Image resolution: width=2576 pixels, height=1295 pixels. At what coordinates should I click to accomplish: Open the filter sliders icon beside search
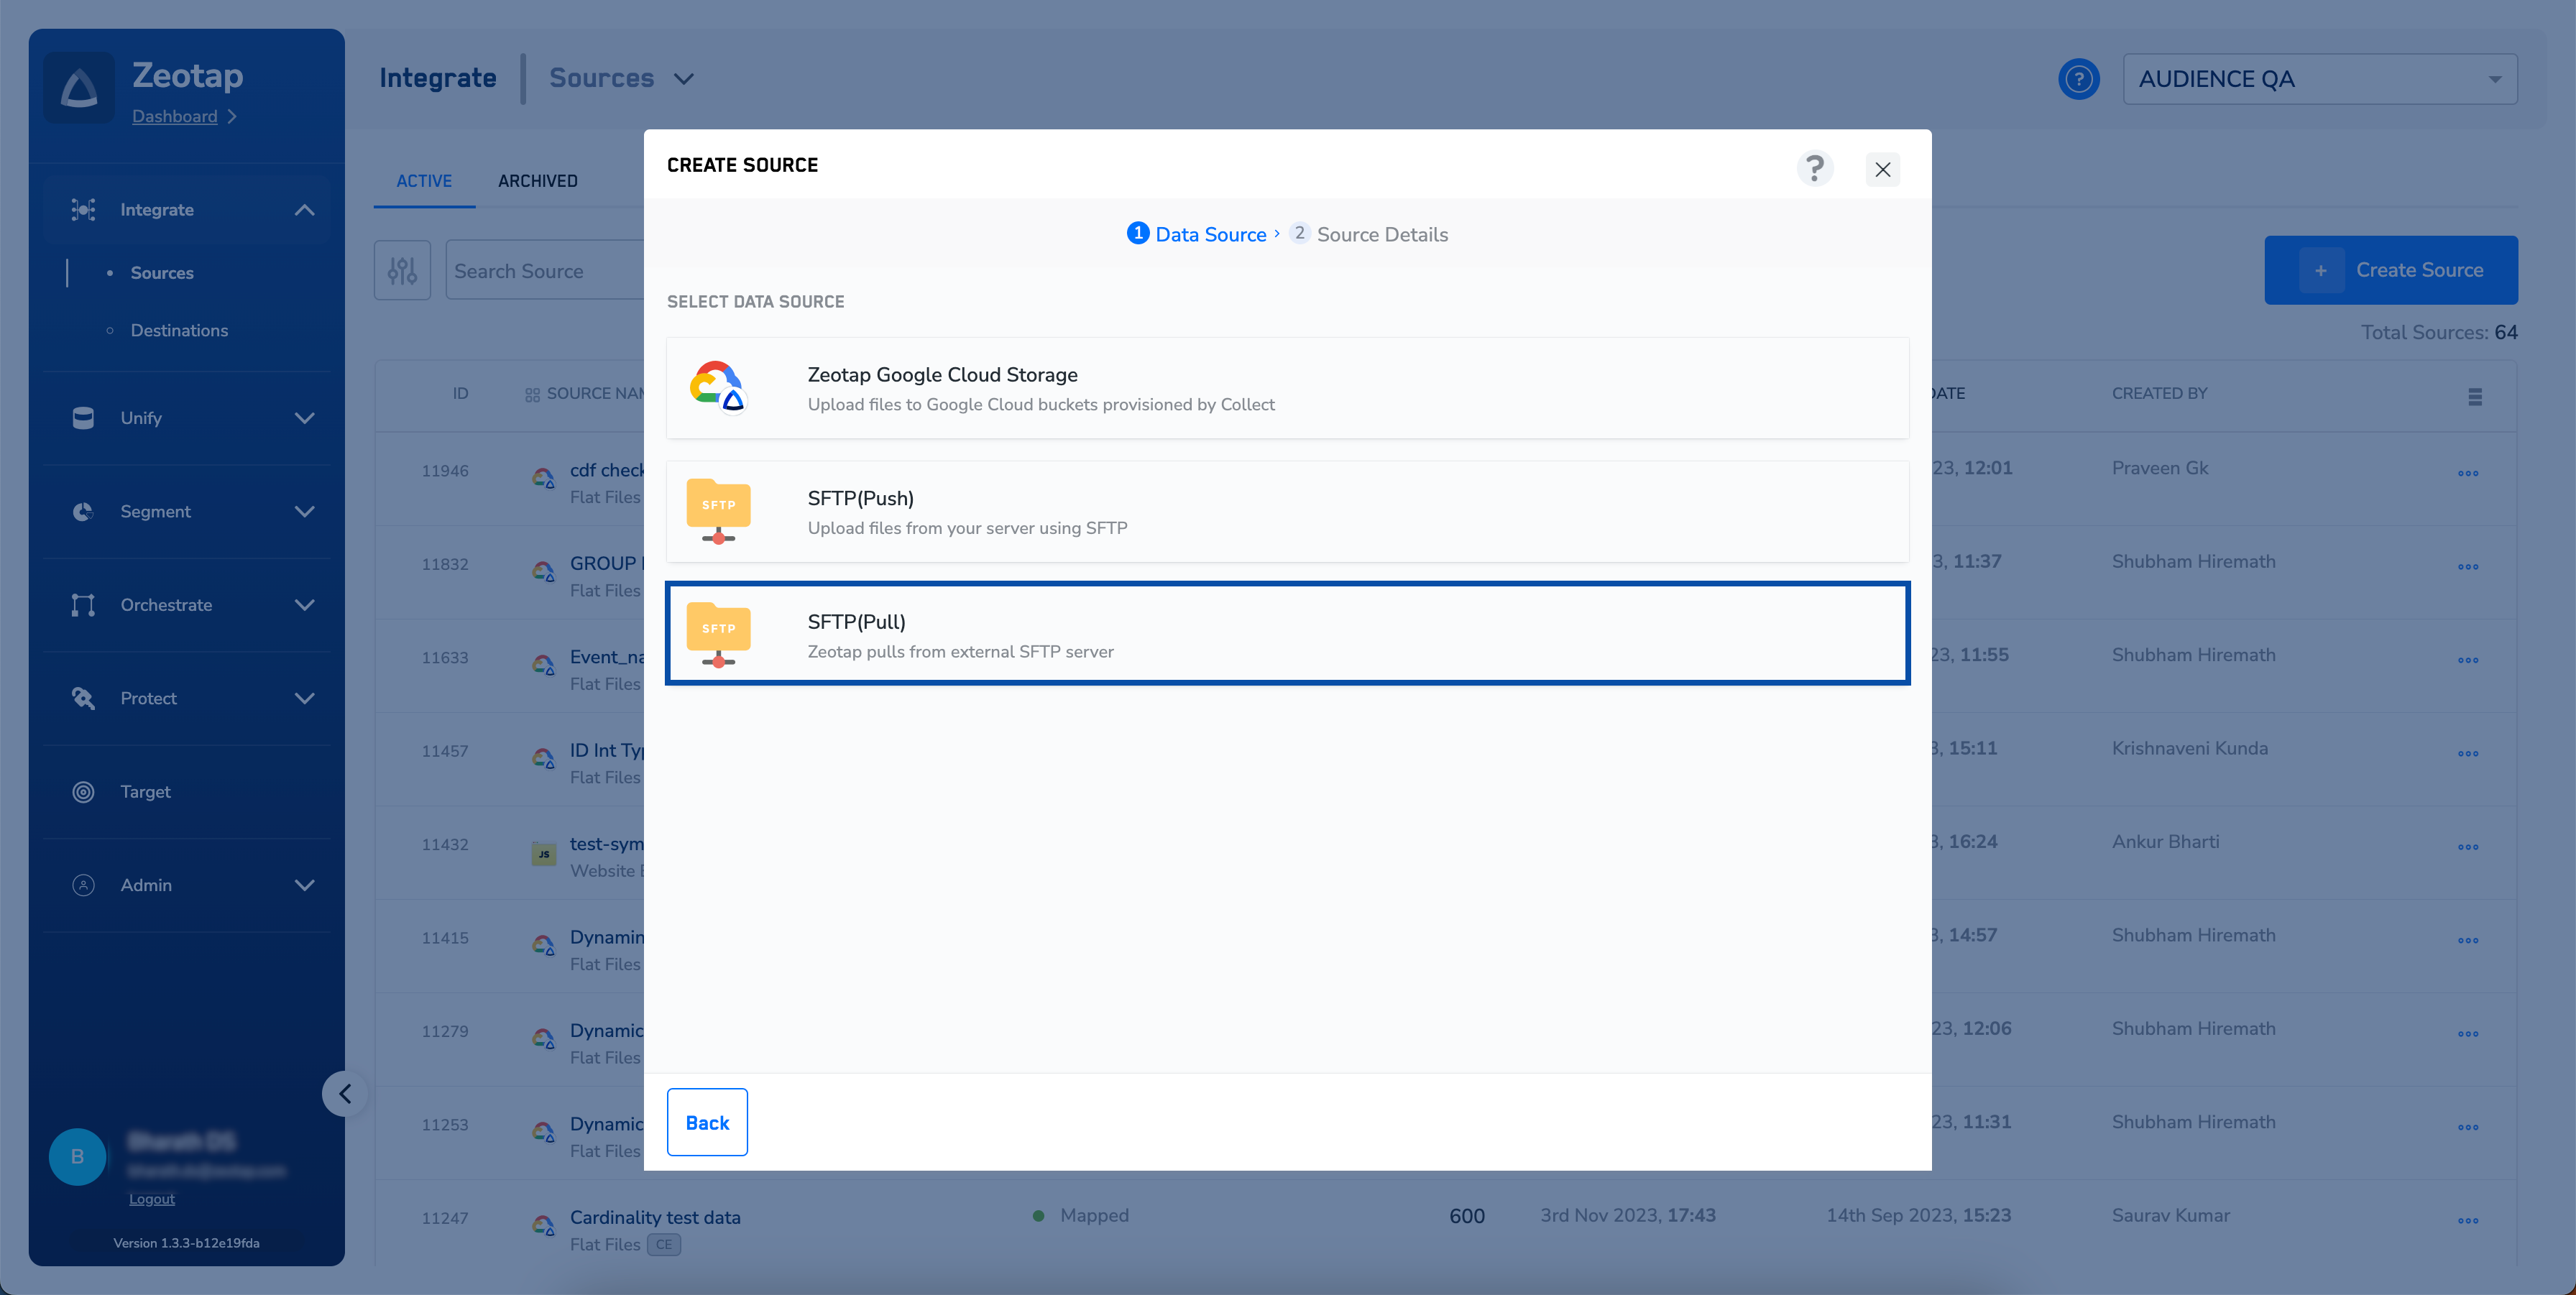click(x=402, y=270)
